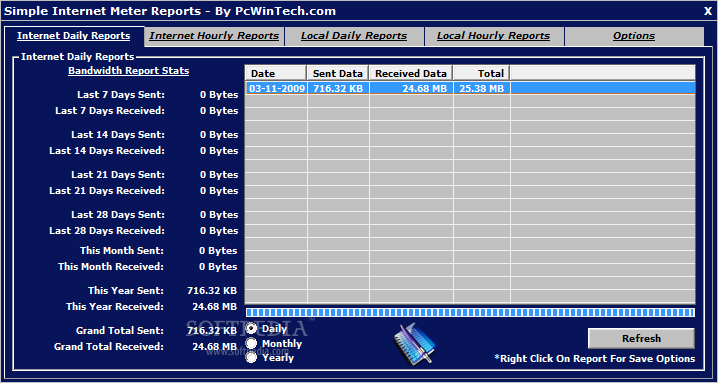This screenshot has height=383, width=718.
Task: Click the Last 7 Days Received label
Action: click(110, 111)
